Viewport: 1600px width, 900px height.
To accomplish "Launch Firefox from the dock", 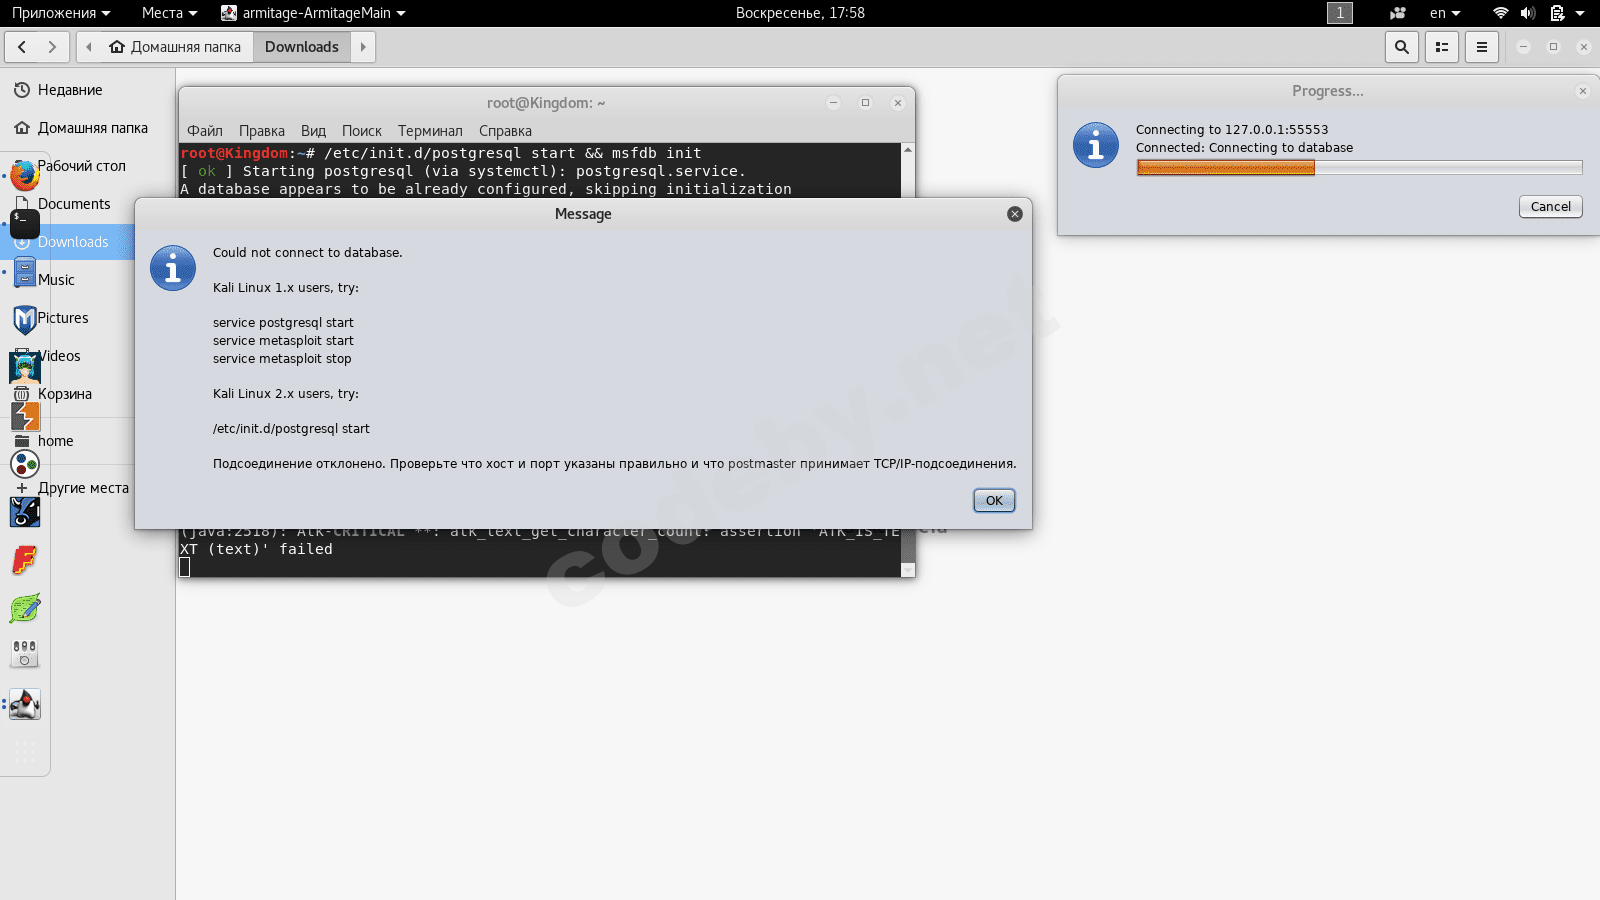I will point(25,175).
